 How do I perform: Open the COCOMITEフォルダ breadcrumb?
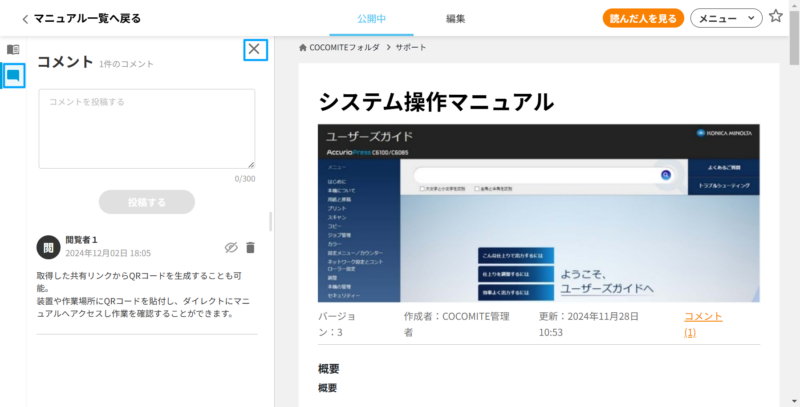344,47
